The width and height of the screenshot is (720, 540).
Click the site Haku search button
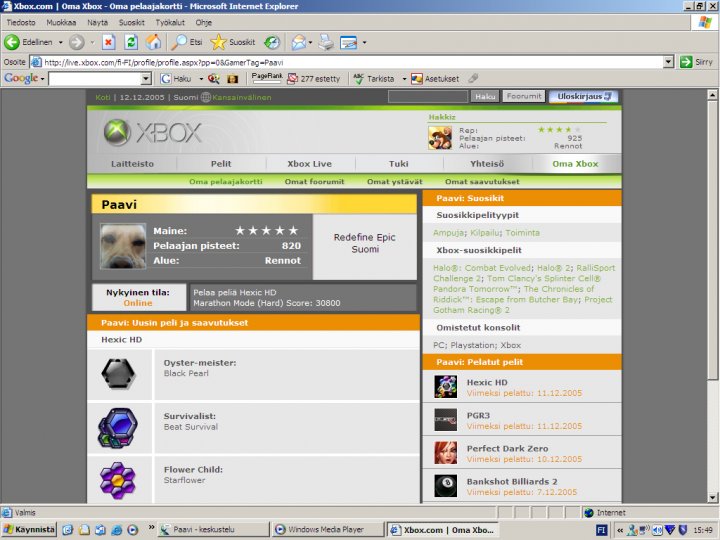point(485,96)
